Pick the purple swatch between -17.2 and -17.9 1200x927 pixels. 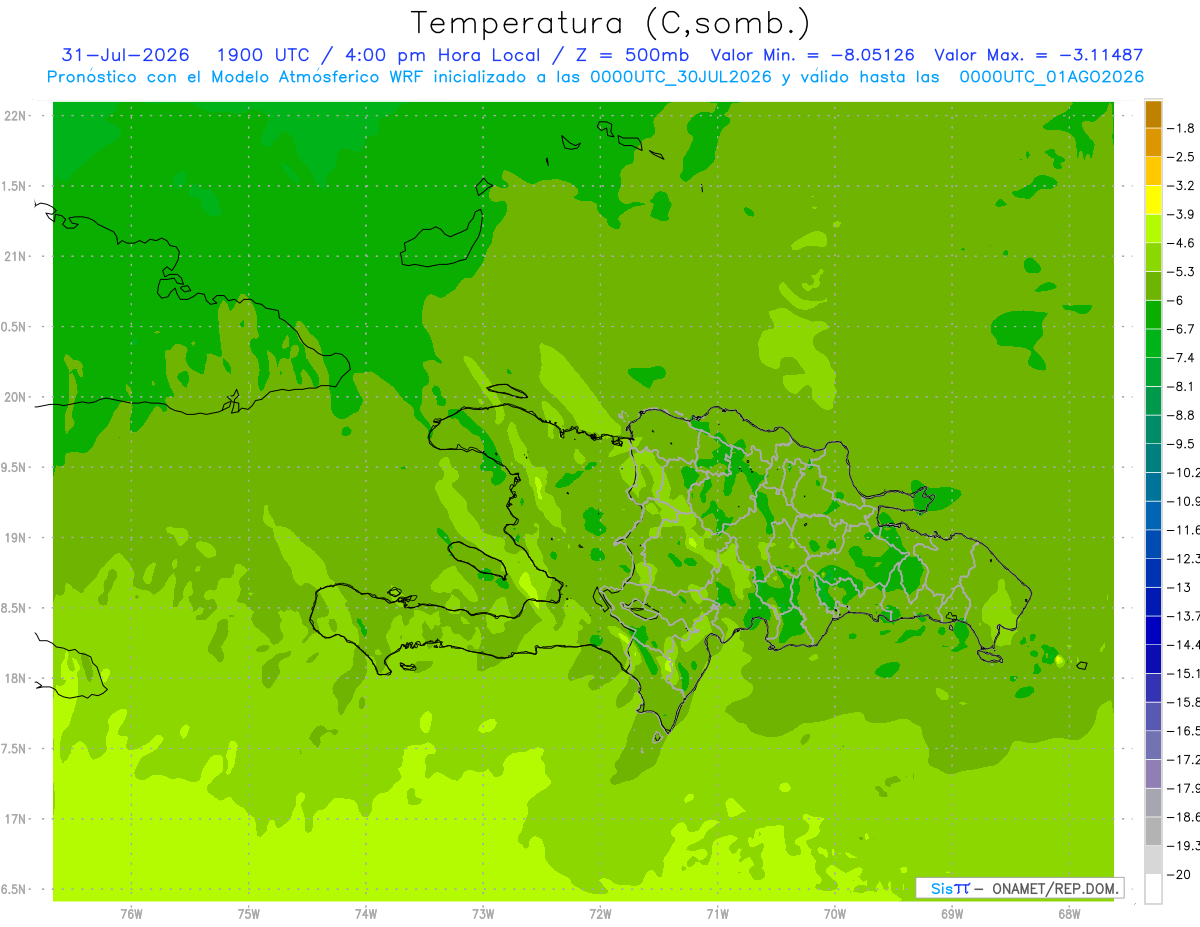[x=1153, y=774]
